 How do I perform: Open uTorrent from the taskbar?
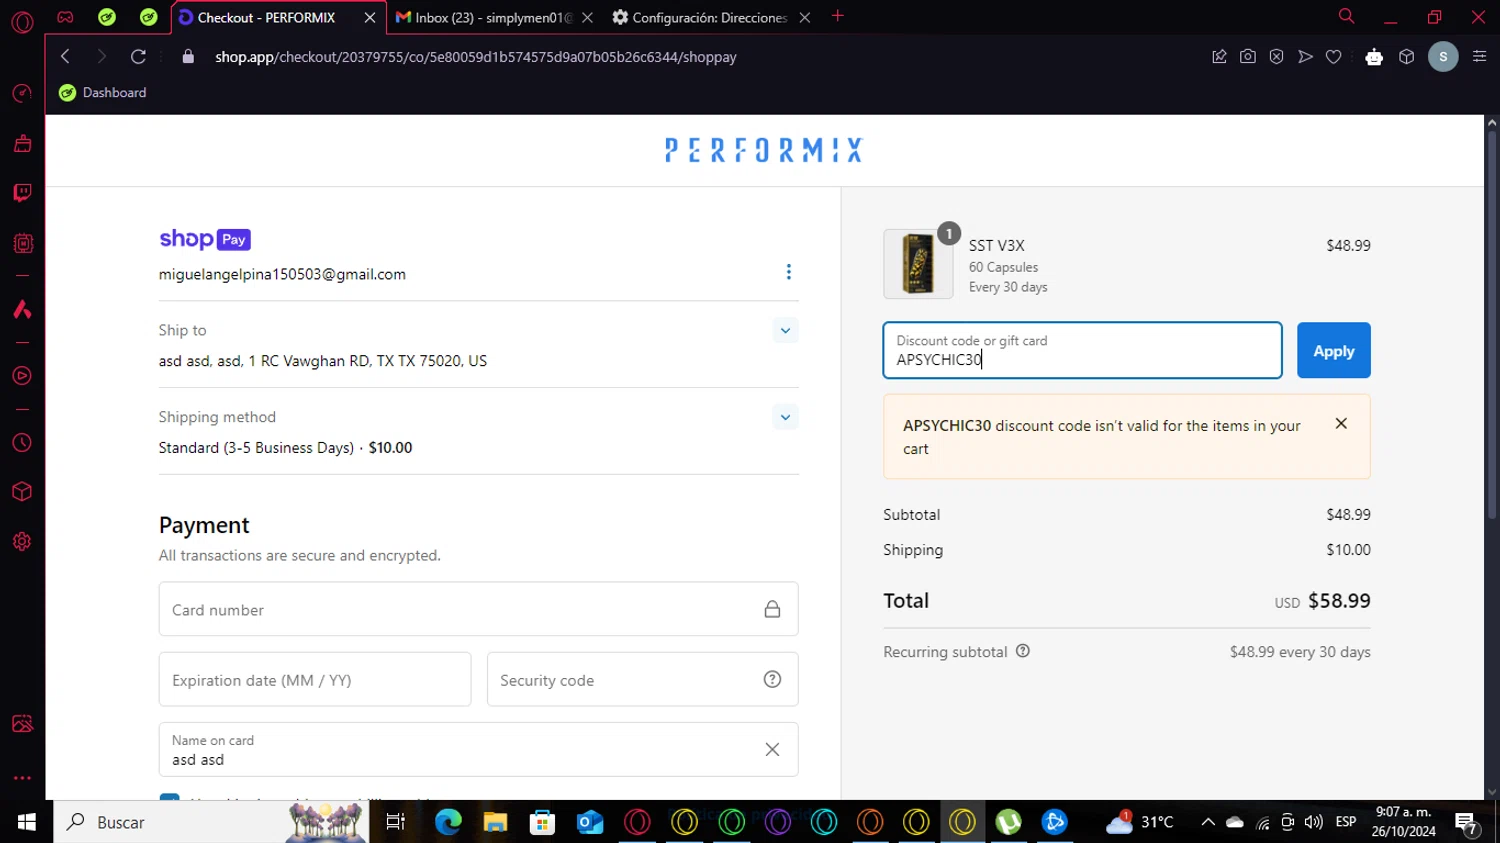pyautogui.click(x=1008, y=822)
